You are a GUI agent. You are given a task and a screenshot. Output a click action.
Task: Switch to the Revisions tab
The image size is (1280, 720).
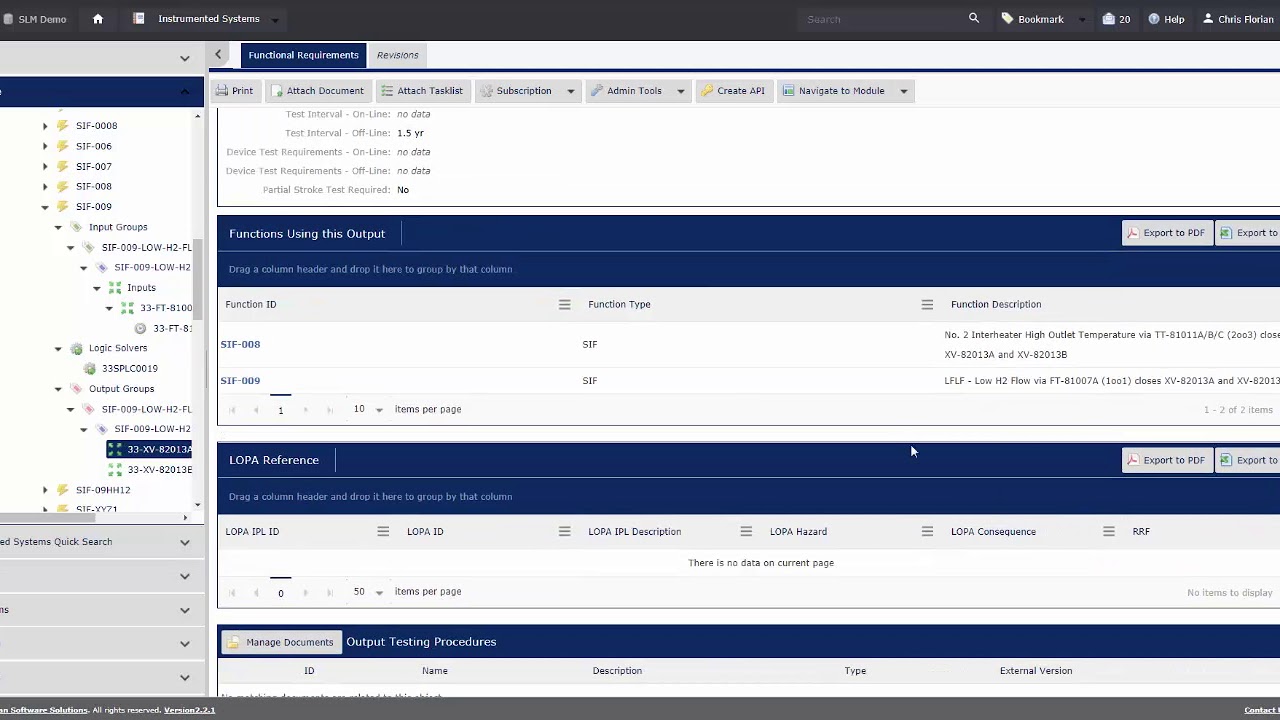397,55
